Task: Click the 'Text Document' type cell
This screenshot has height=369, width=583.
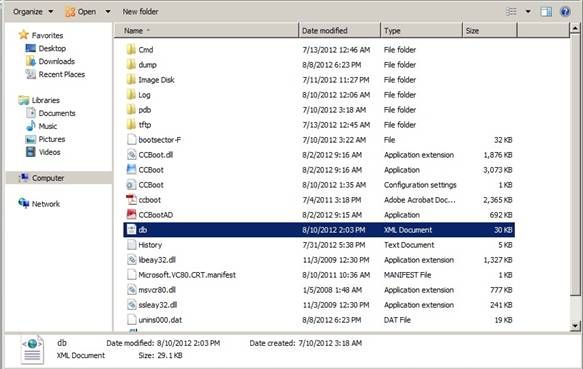Action: click(409, 245)
